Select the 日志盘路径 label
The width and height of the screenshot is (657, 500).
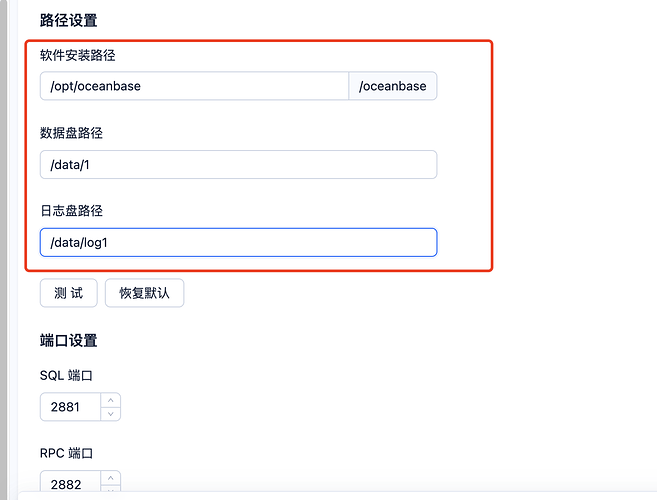(71, 210)
